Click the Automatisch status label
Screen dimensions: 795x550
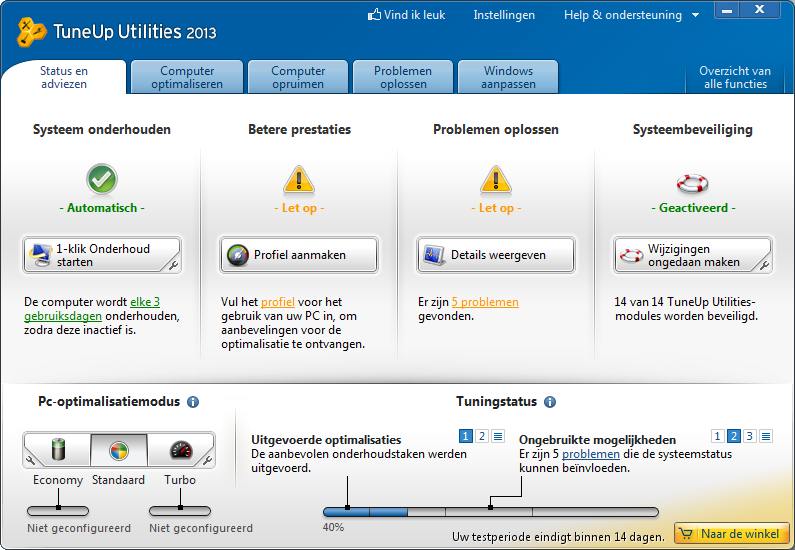[102, 208]
